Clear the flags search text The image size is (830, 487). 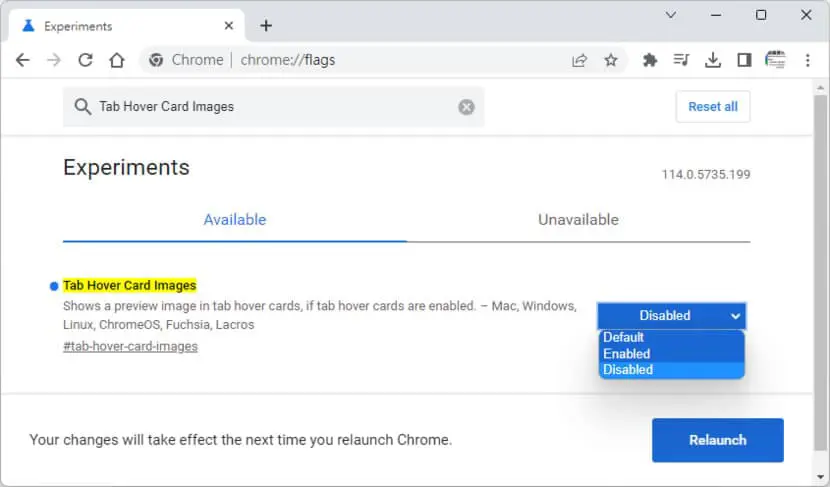(x=466, y=107)
